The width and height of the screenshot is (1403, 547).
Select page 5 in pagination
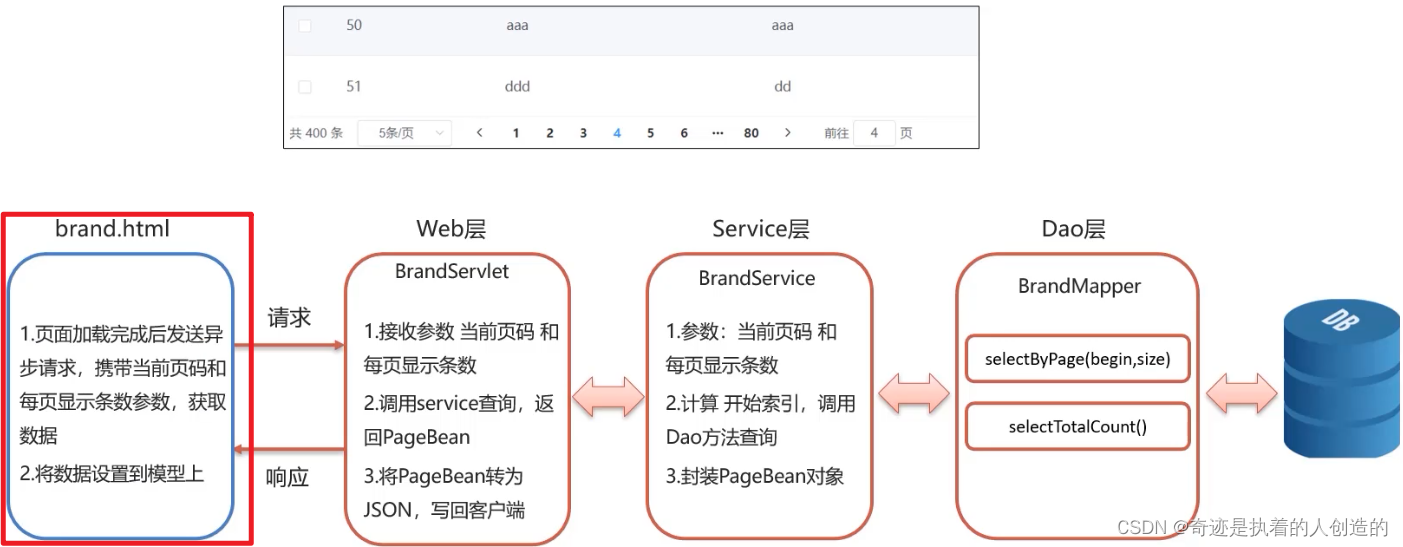(x=650, y=133)
